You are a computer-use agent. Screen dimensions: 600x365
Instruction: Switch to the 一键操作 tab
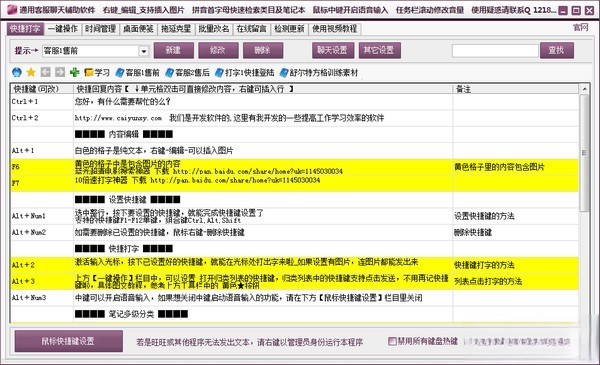(x=63, y=29)
